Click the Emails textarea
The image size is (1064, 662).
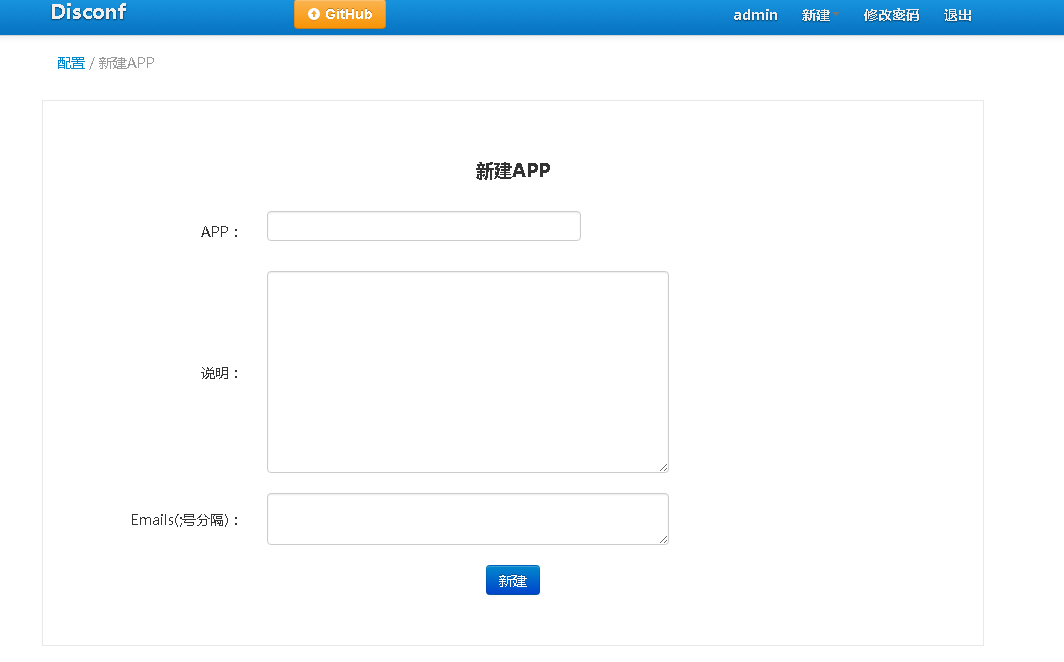point(468,519)
